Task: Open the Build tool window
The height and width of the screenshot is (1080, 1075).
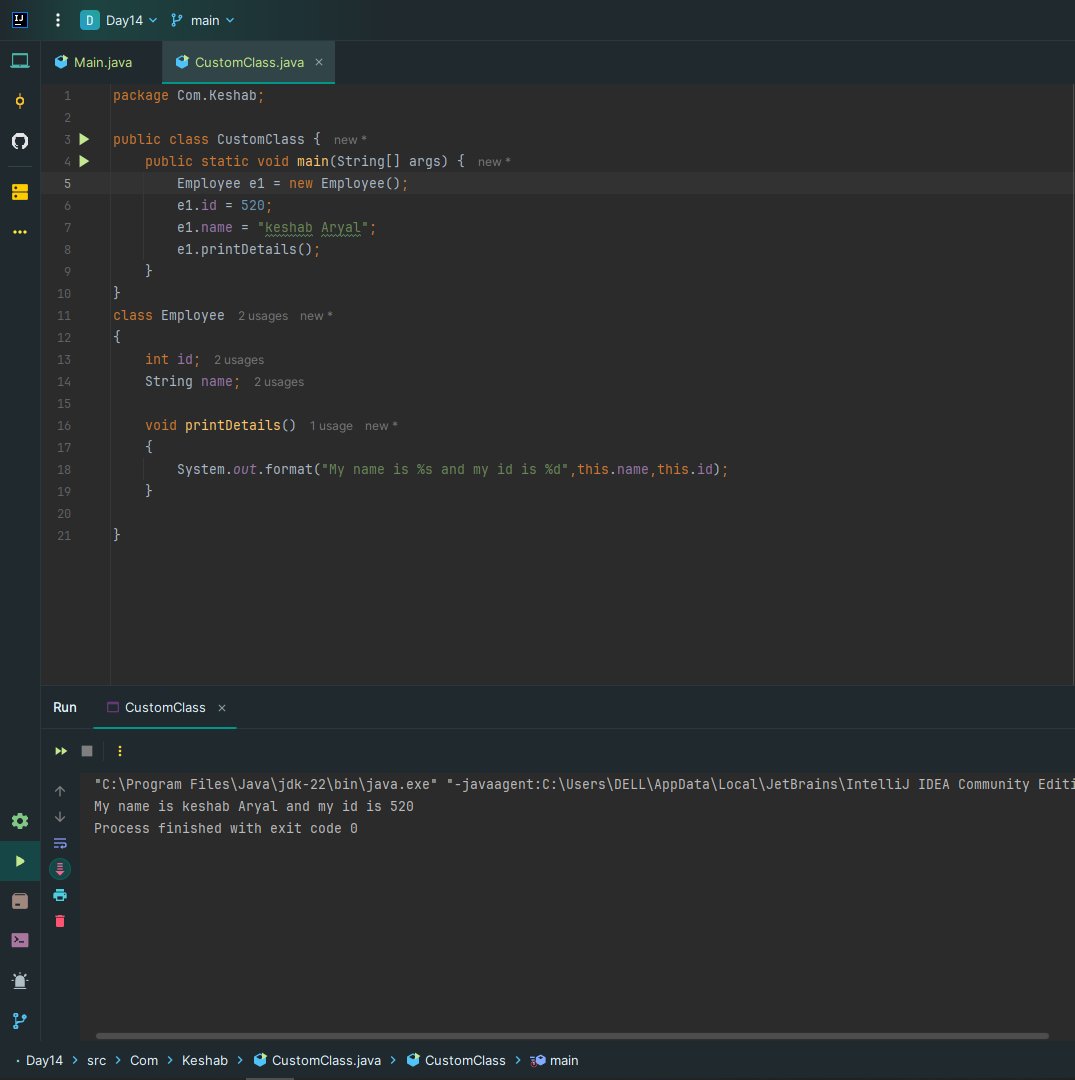Action: pos(20,901)
